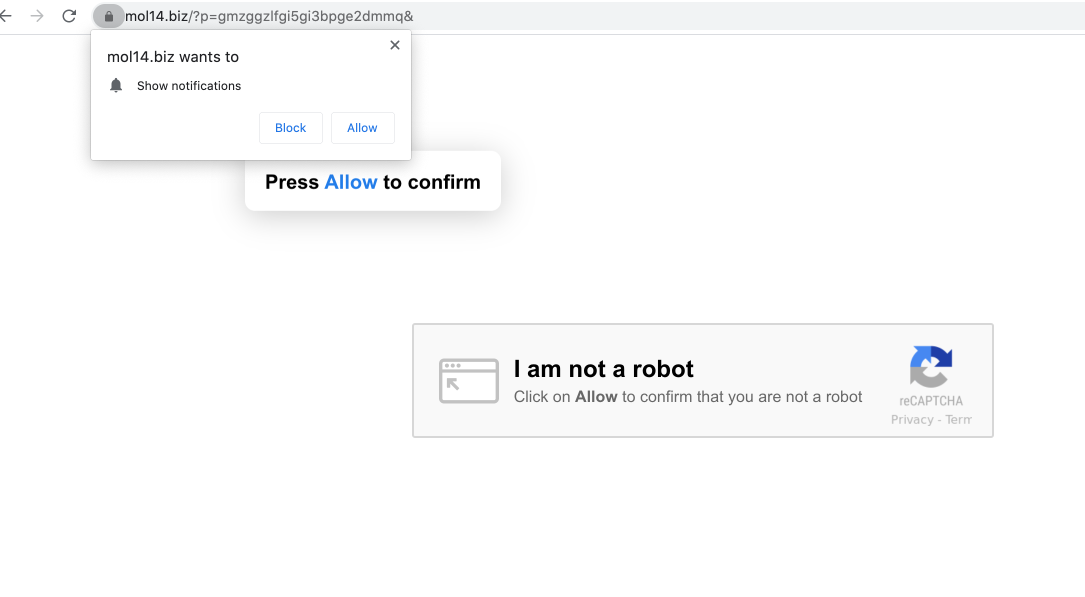Click the reCAPTCHA text label
Image resolution: width=1085 pixels, height=597 pixels.
pyautogui.click(x=930, y=401)
